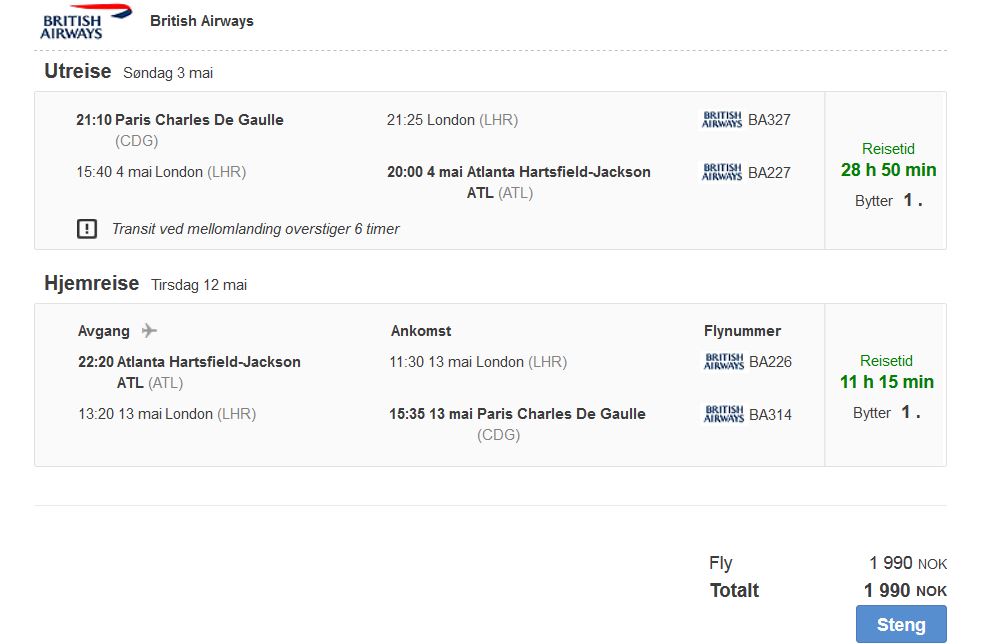Select flight number BA226

(x=770, y=361)
